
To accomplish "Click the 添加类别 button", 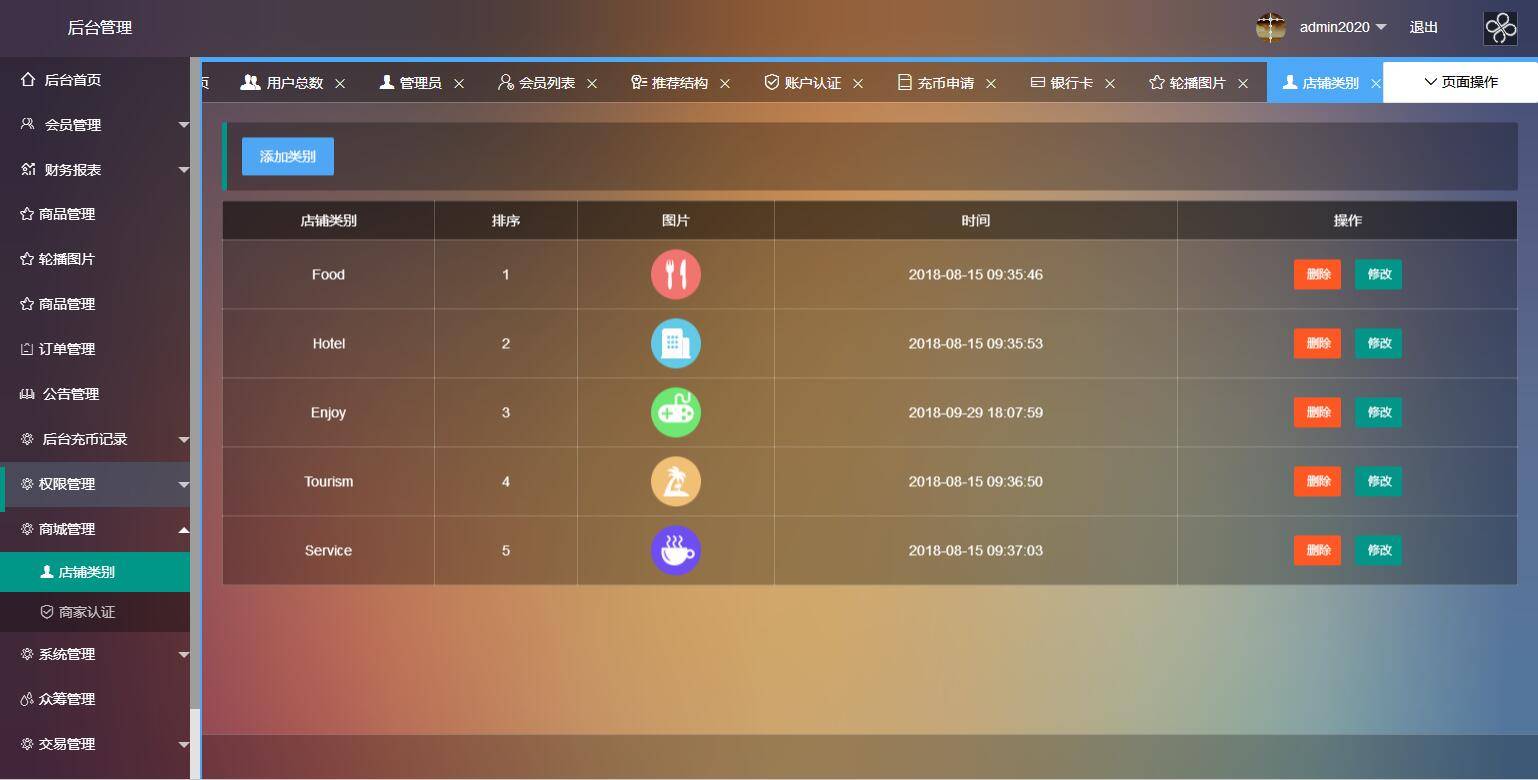I will point(287,156).
